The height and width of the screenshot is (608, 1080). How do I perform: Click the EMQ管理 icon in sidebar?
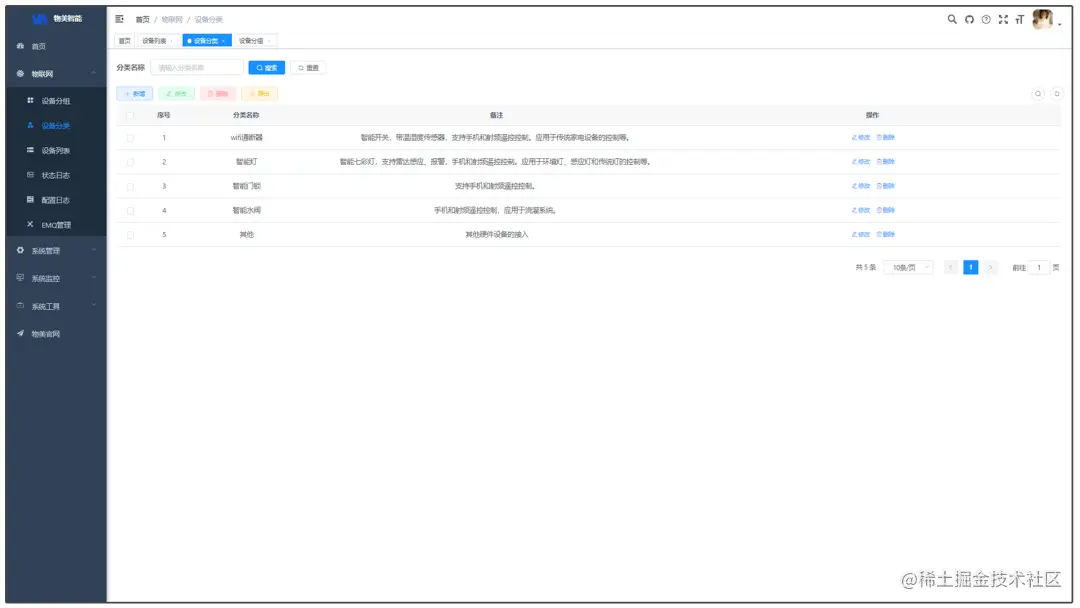pyautogui.click(x=30, y=224)
